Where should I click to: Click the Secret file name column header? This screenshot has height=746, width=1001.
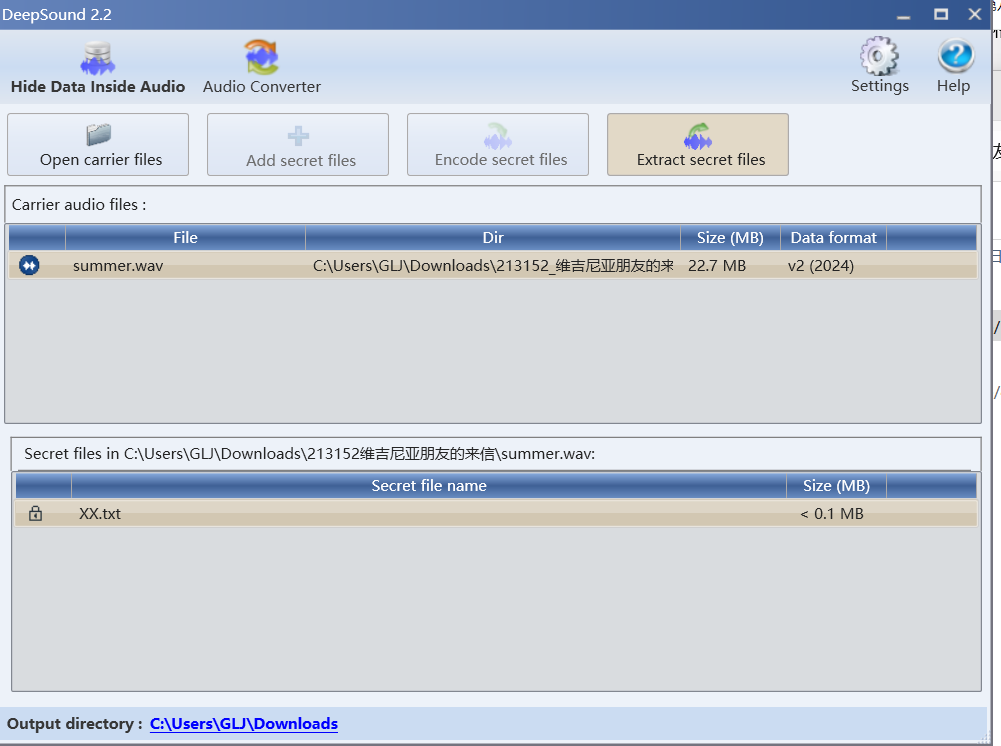[x=429, y=486]
